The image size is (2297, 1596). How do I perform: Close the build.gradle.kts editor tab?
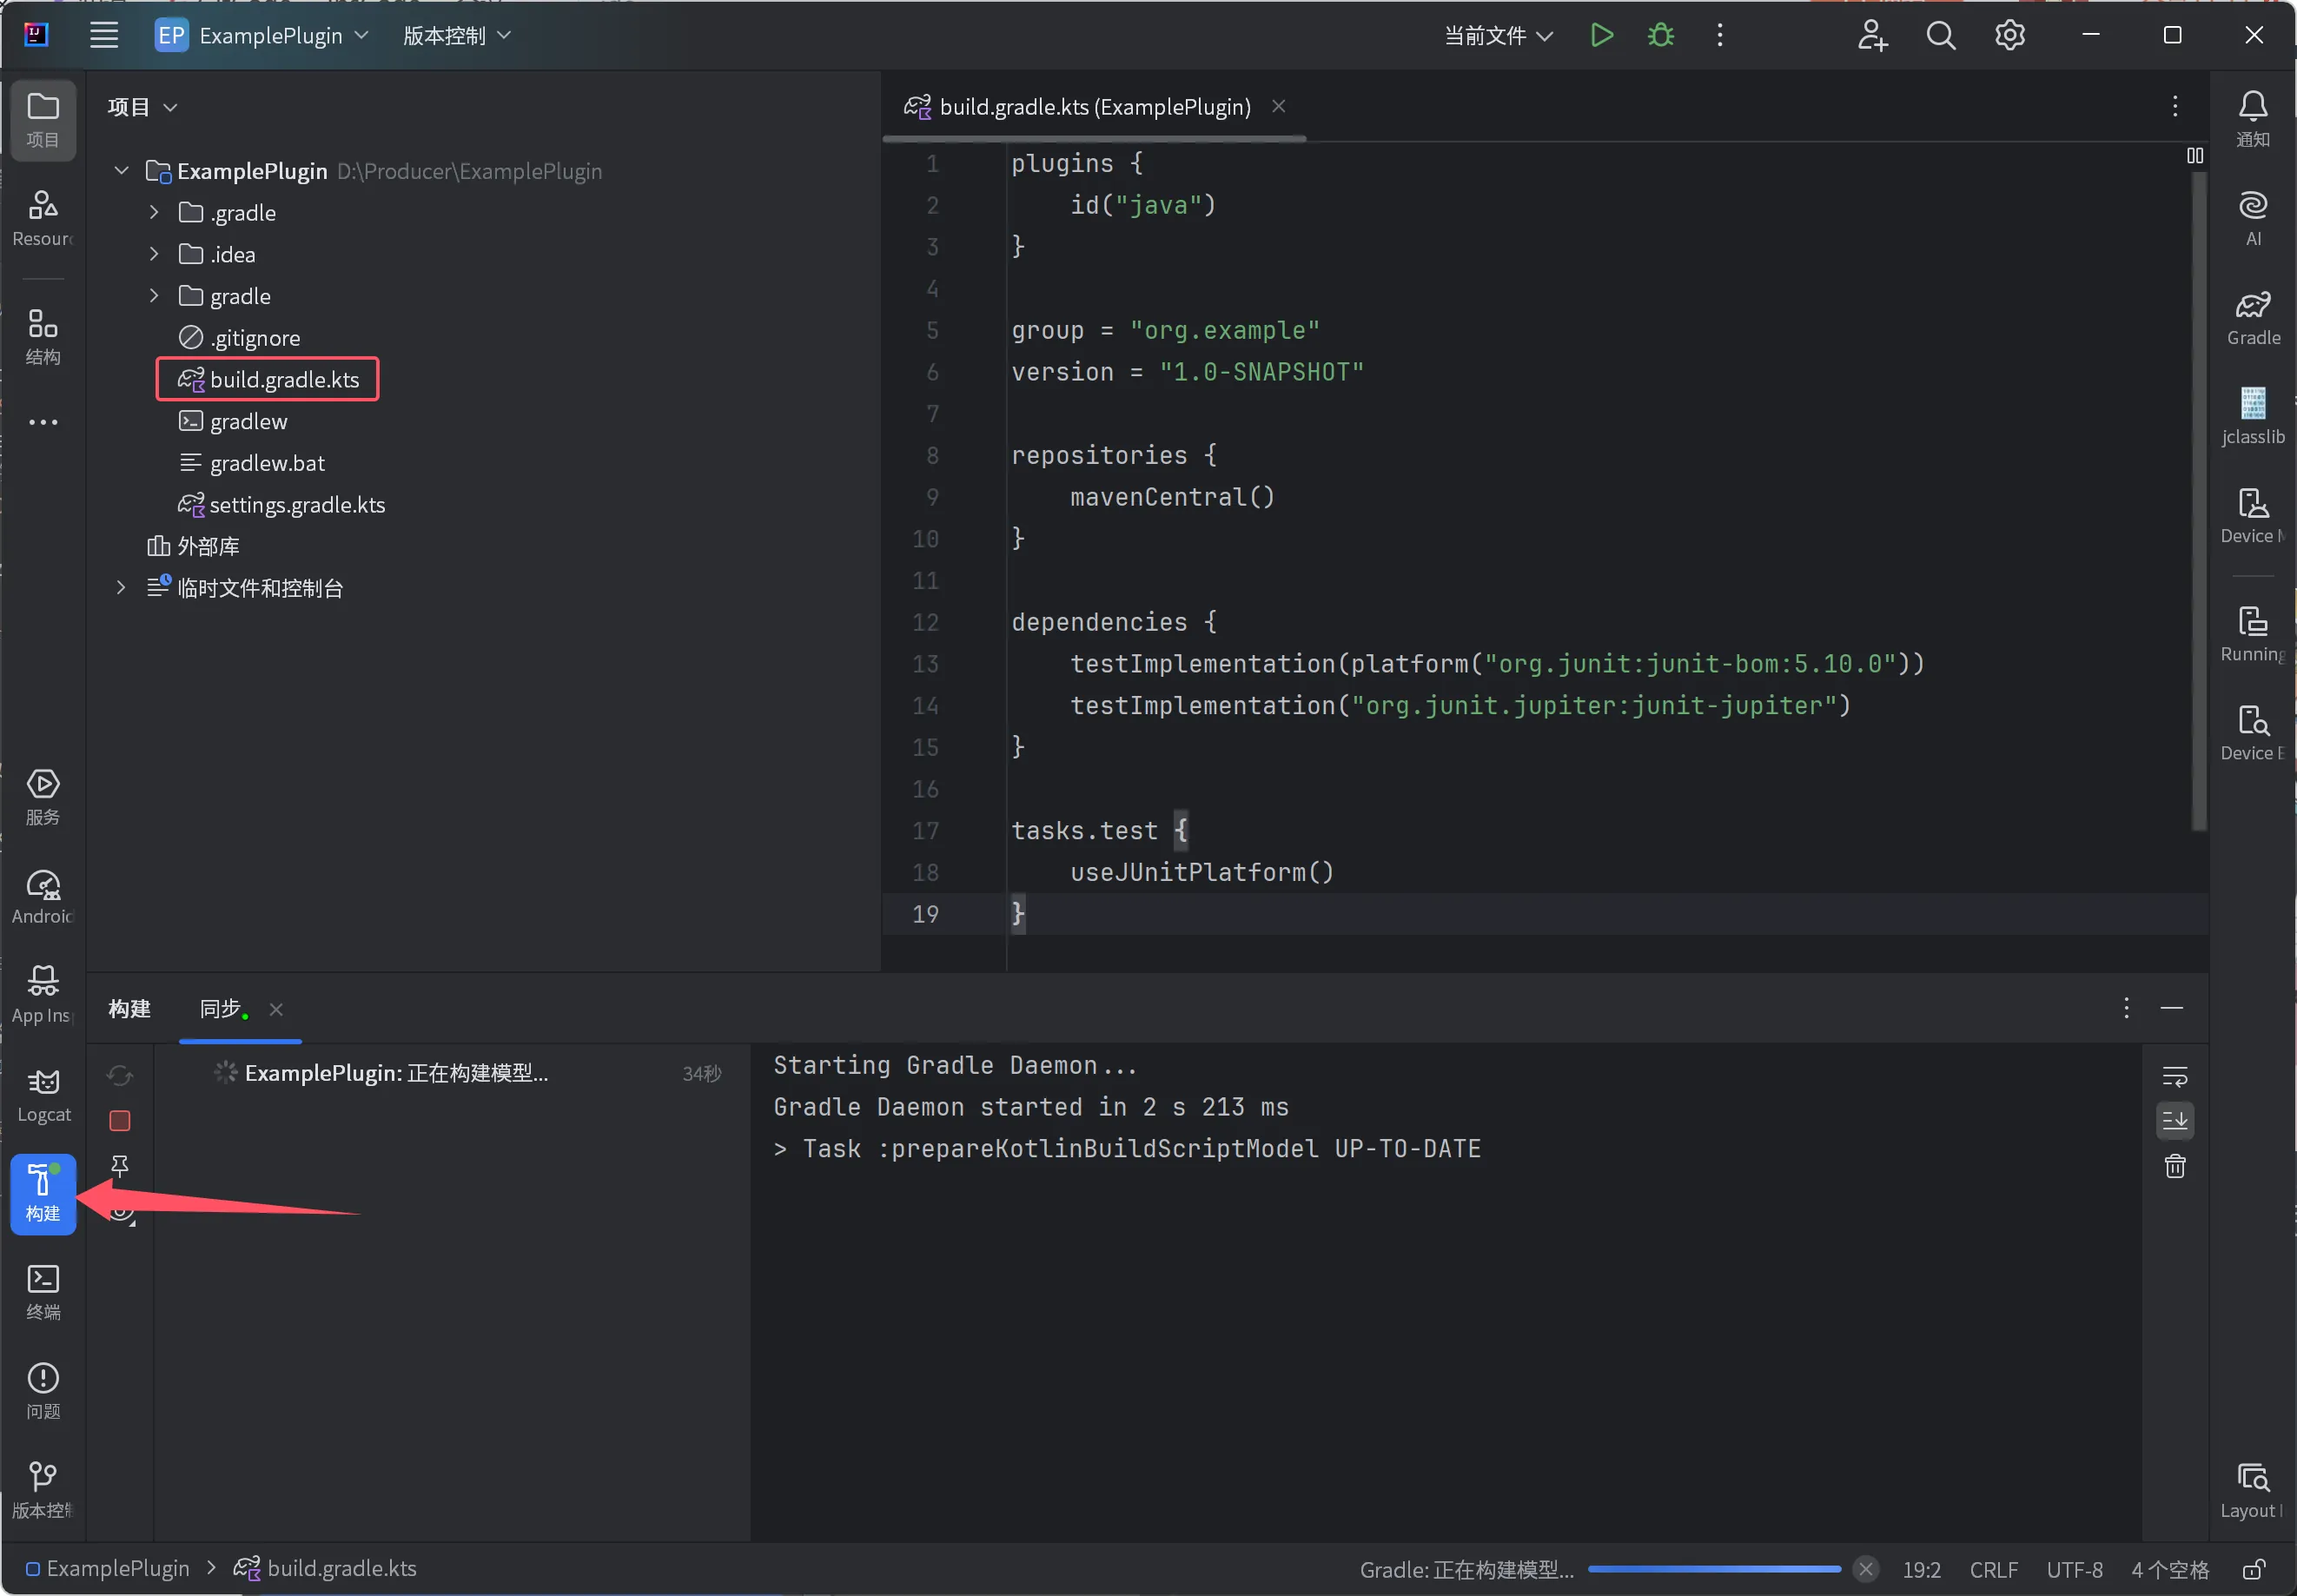coord(1278,106)
